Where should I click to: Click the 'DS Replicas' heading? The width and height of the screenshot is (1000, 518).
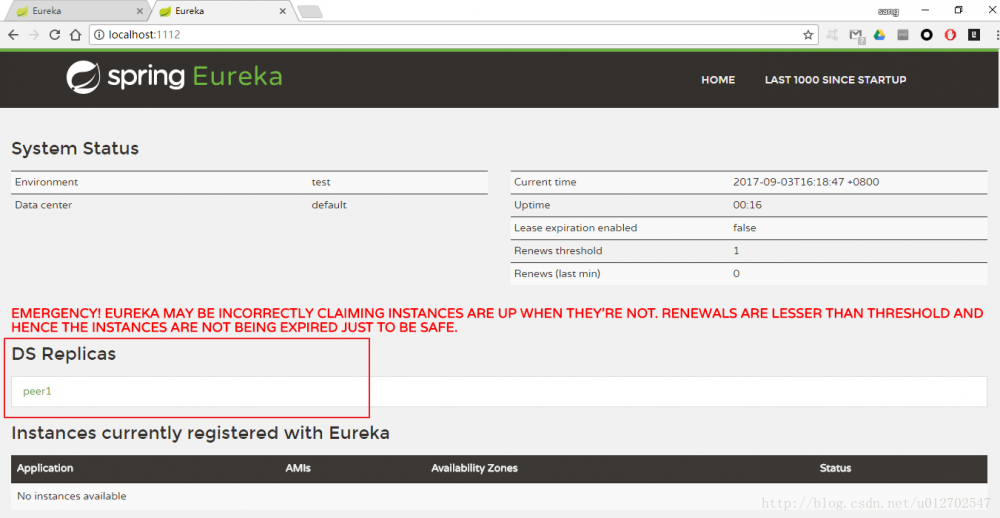[64, 353]
